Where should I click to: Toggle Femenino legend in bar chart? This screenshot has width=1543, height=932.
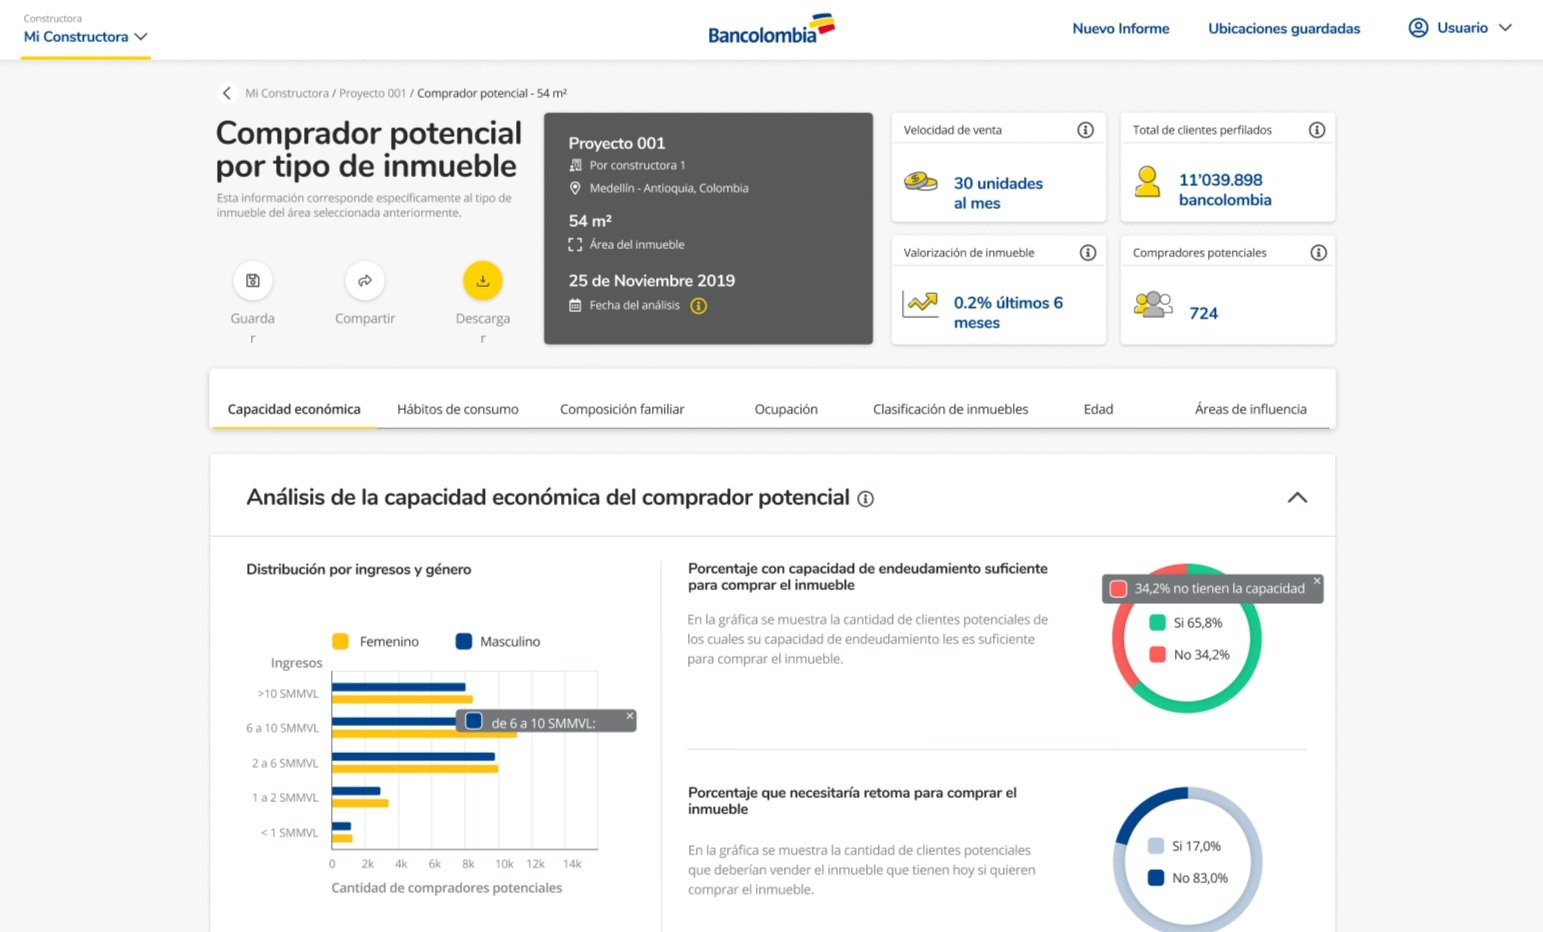[x=375, y=642]
